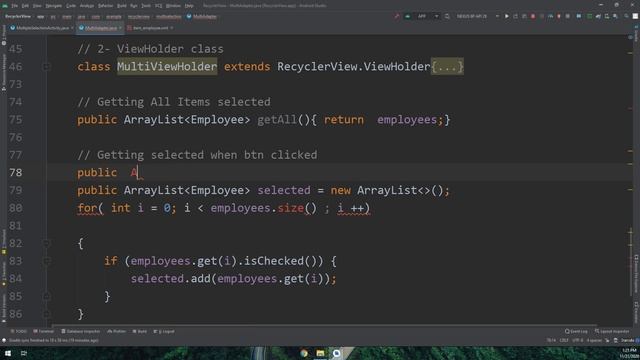Open the Layout Inspector
Screen dimensions: 640x360
tap(612, 331)
